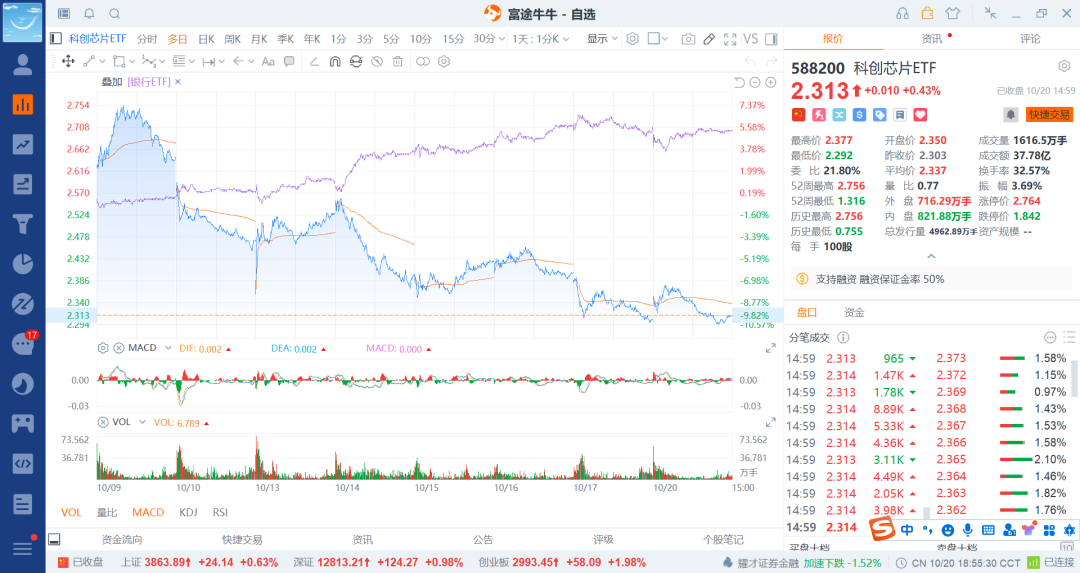Open the 1天:1分K period dropdown
1080x573 pixels.
pyautogui.click(x=541, y=39)
